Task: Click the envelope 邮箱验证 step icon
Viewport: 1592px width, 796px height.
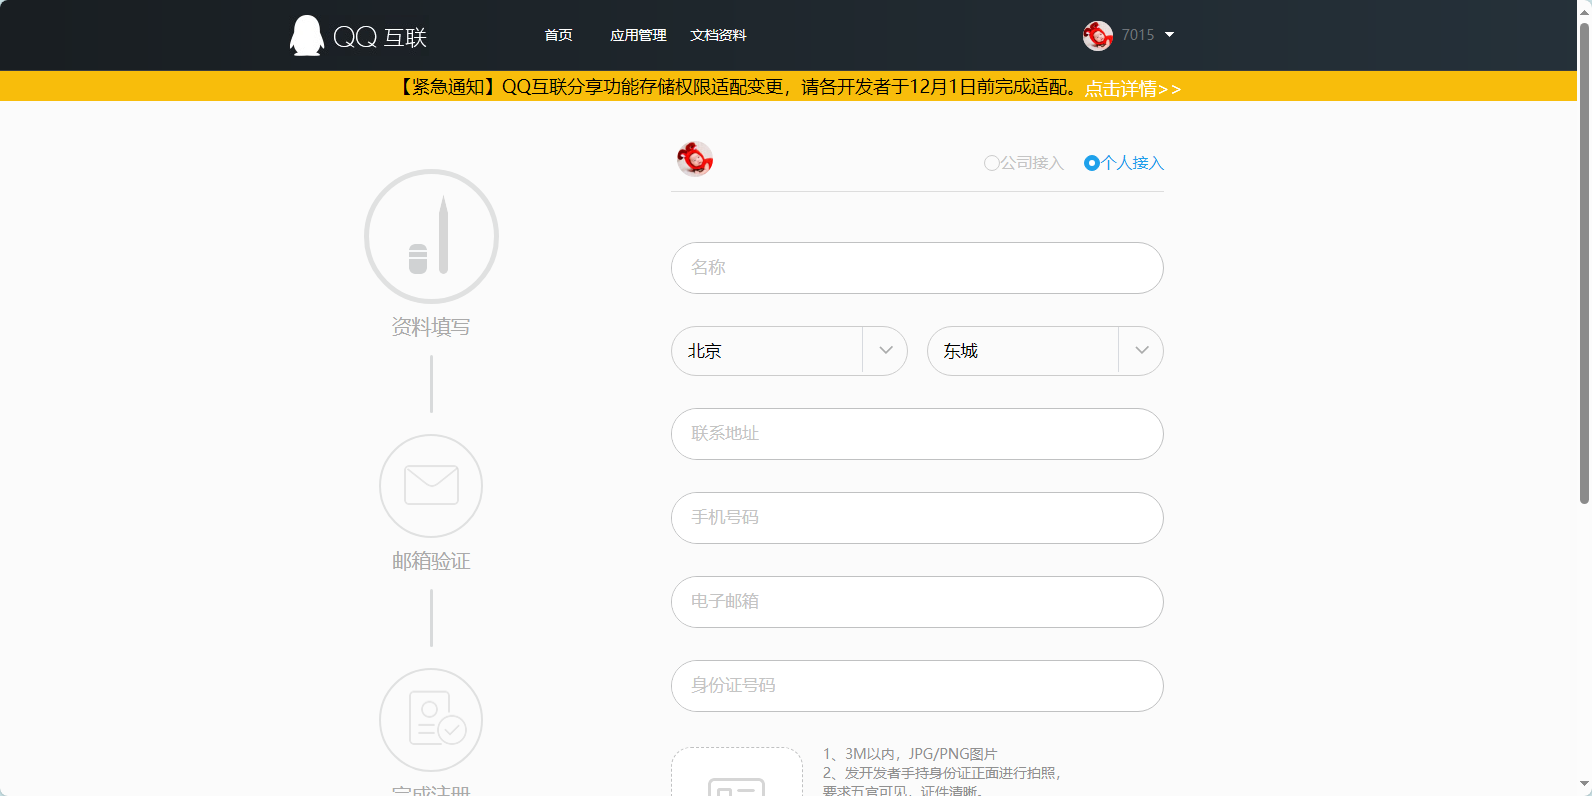Action: pos(431,486)
